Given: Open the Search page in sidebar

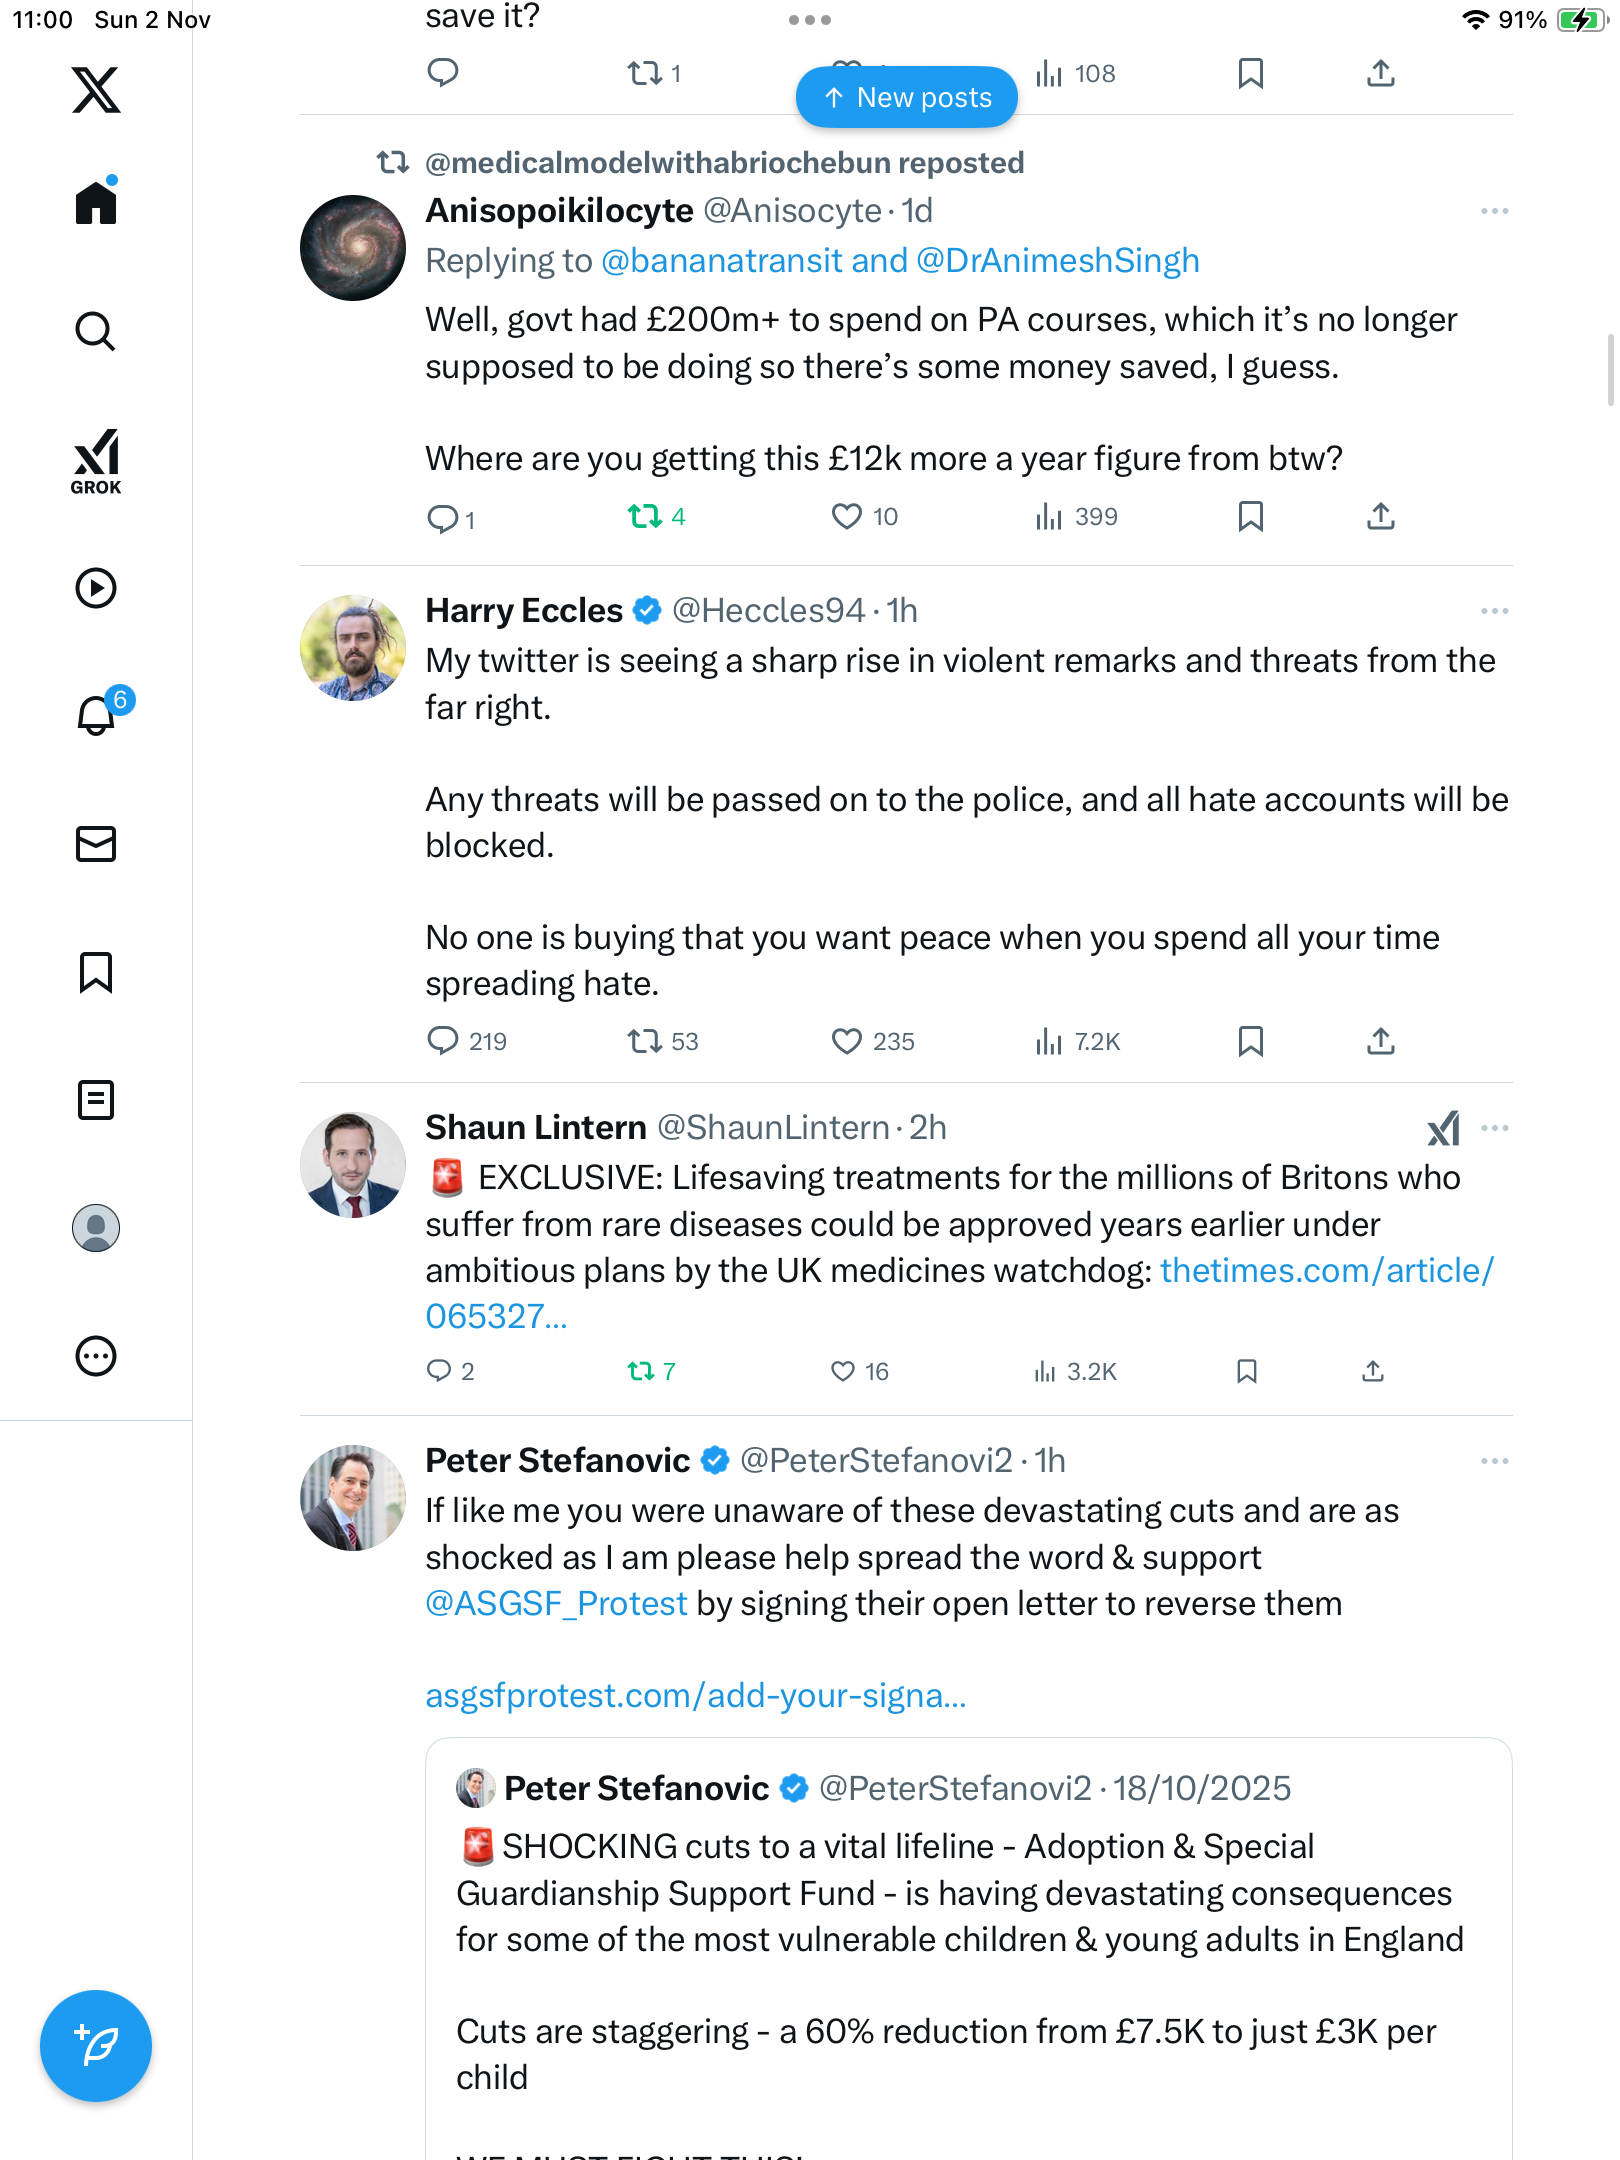Looking at the screenshot, I should click(x=96, y=331).
